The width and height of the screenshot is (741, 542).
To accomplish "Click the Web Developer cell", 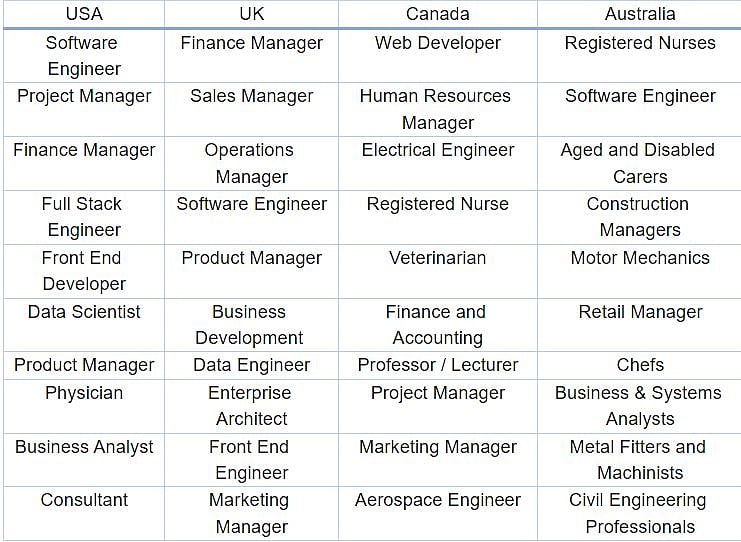I will (437, 43).
